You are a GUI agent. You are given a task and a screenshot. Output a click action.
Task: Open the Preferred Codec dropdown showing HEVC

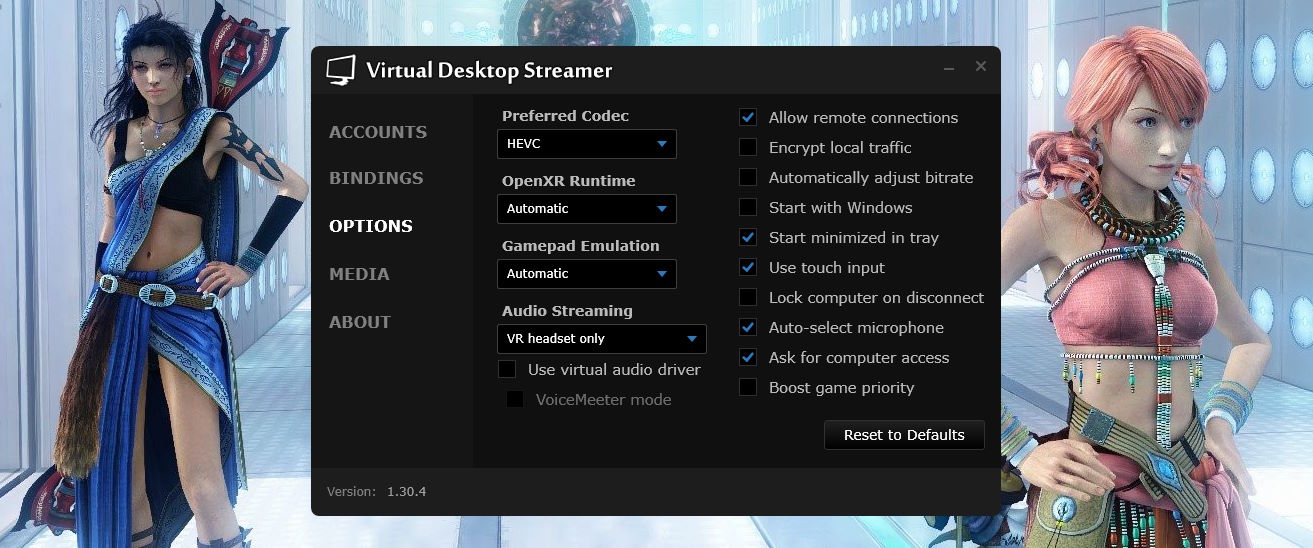tap(587, 144)
